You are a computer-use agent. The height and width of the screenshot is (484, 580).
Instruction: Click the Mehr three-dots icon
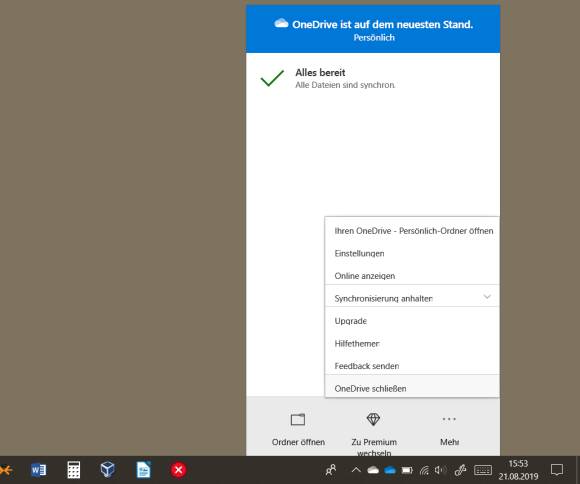(449, 419)
